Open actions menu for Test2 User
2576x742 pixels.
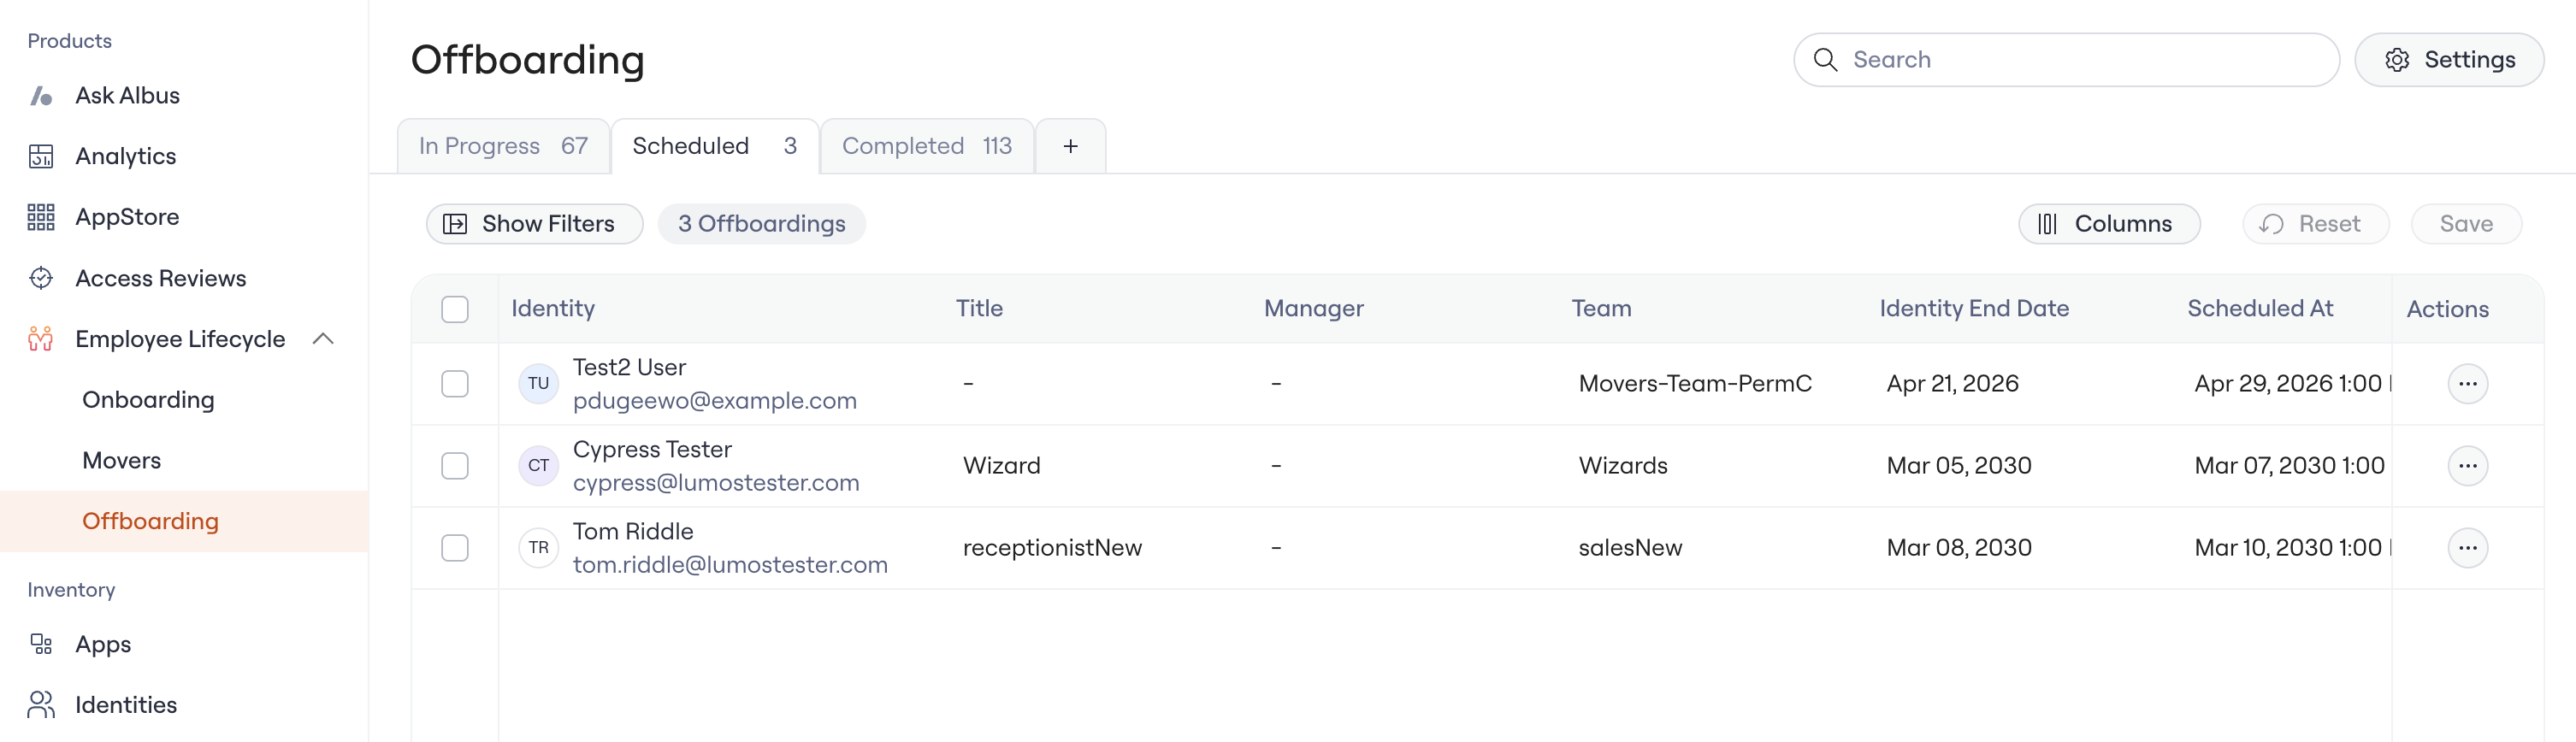[2467, 384]
